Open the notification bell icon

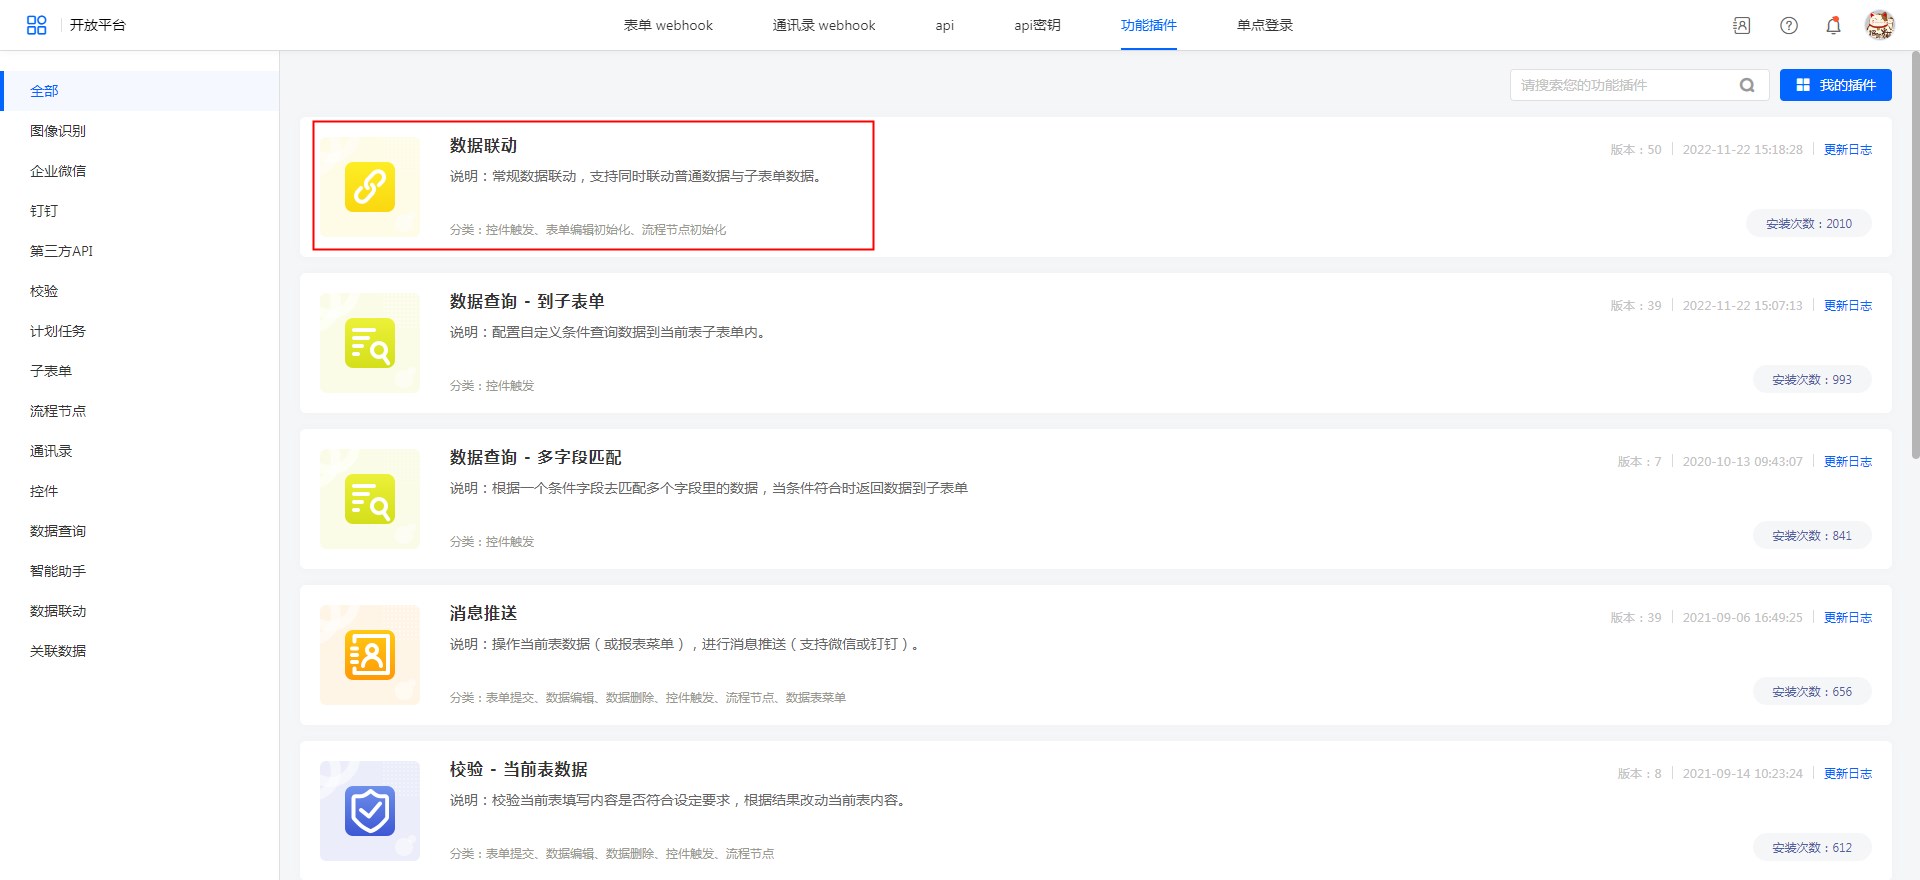pyautogui.click(x=1833, y=26)
